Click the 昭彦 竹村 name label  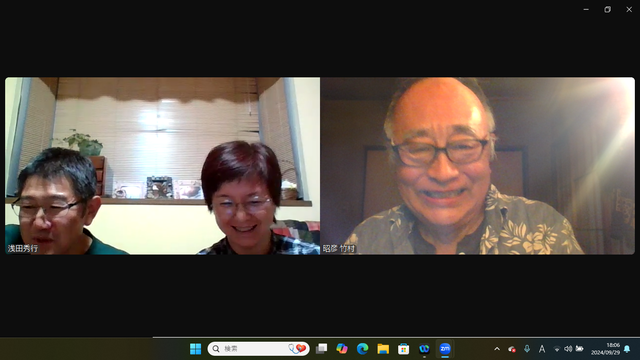(339, 248)
